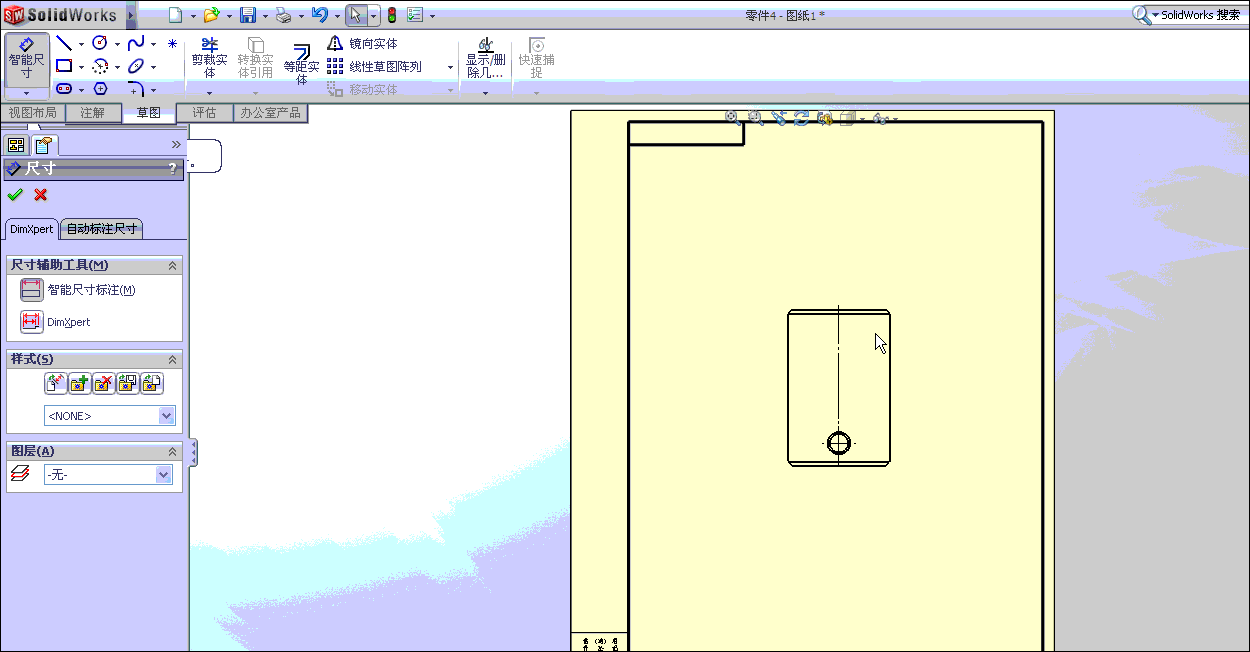Open the DimXpert panel tab
This screenshot has height=652, width=1250.
pyautogui.click(x=32, y=229)
